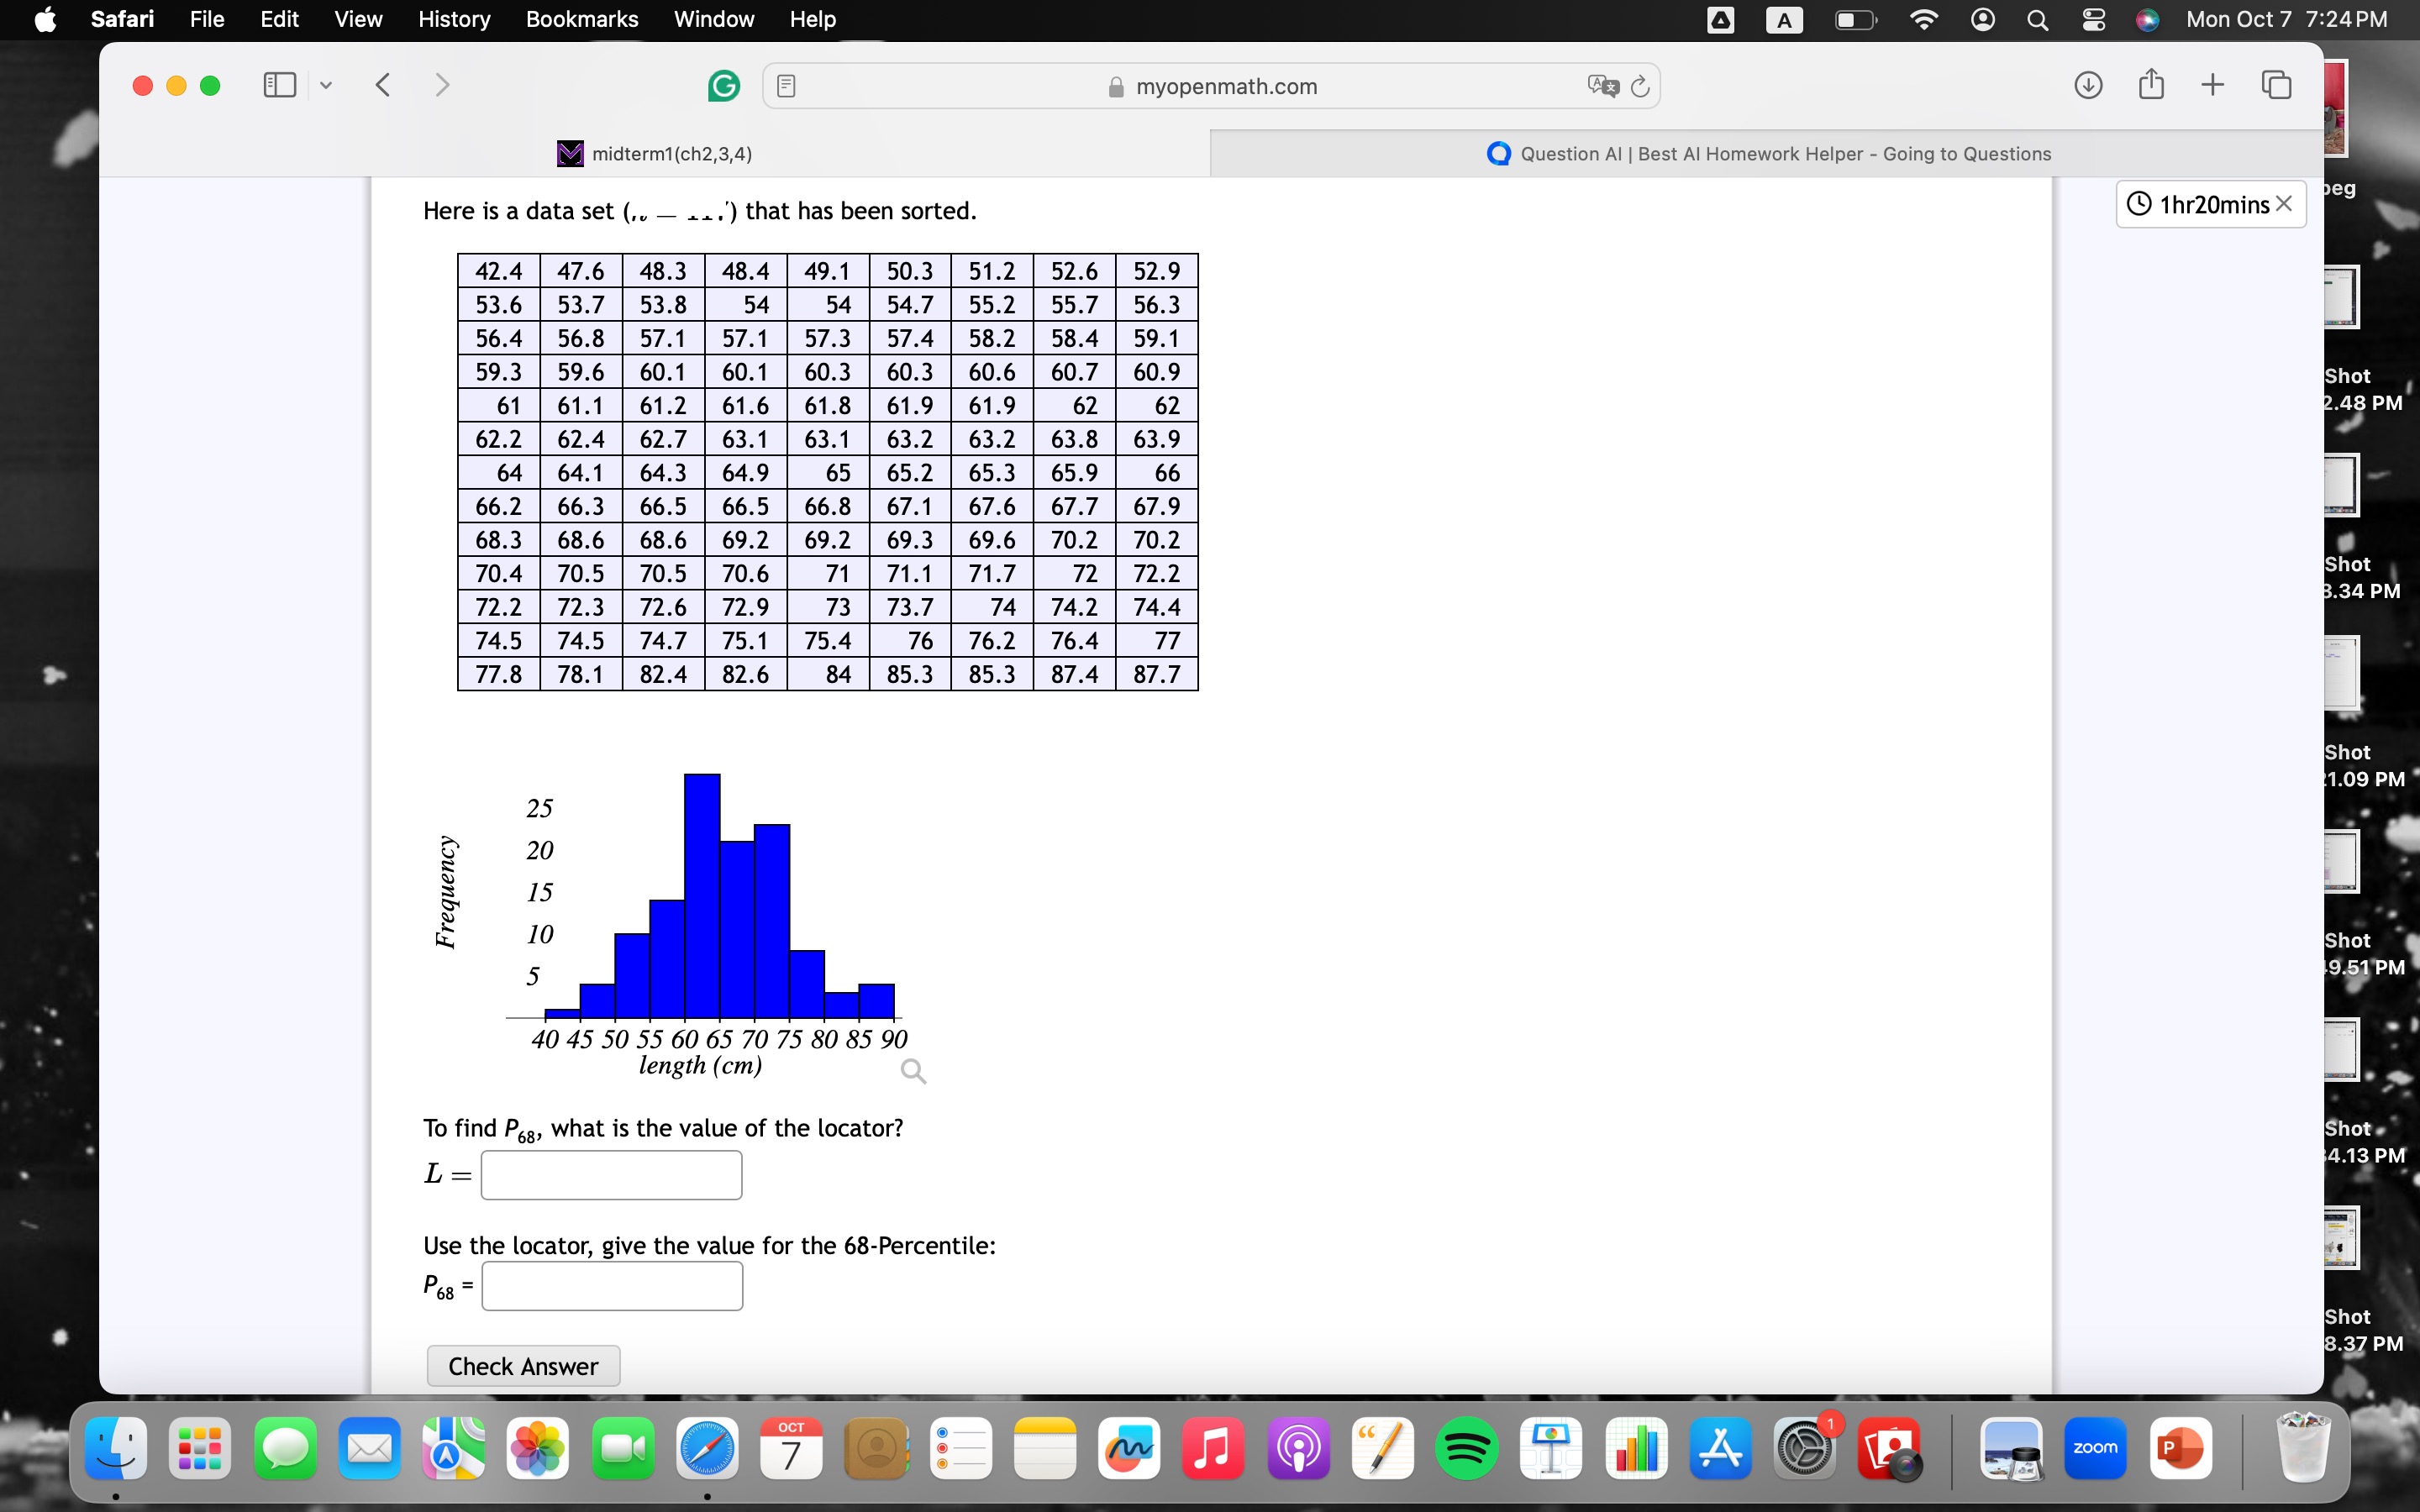Enlarge the histogram with magnifier icon
This screenshot has height=1512, width=2420.
click(913, 1071)
